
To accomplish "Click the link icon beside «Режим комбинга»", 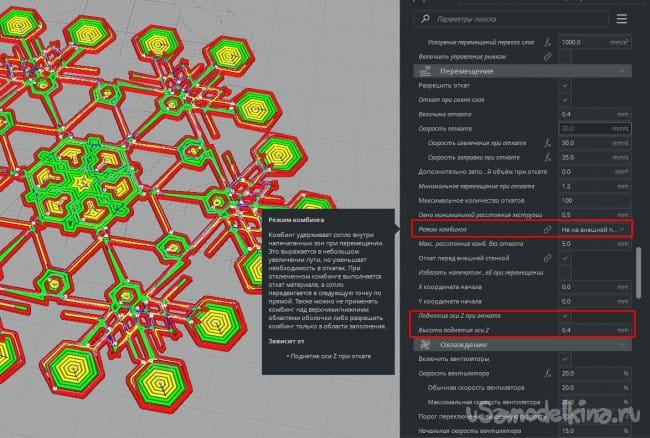I will (548, 230).
